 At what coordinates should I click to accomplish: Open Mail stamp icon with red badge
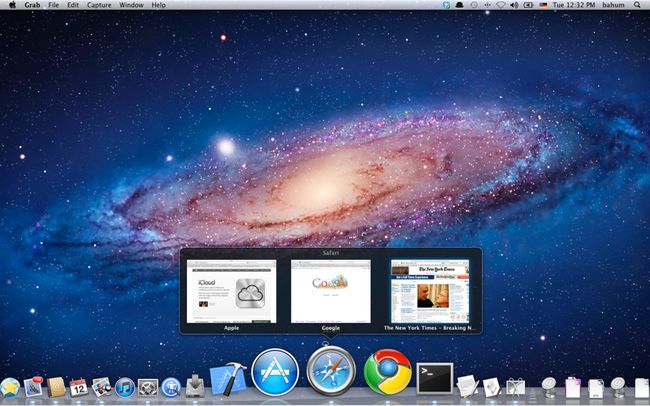coord(33,387)
